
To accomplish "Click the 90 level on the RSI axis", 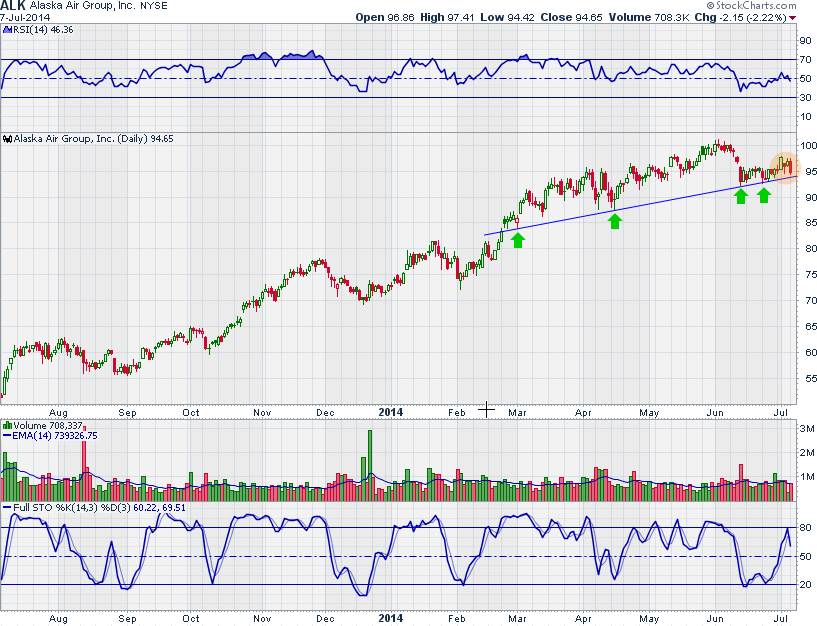I will tap(806, 41).
